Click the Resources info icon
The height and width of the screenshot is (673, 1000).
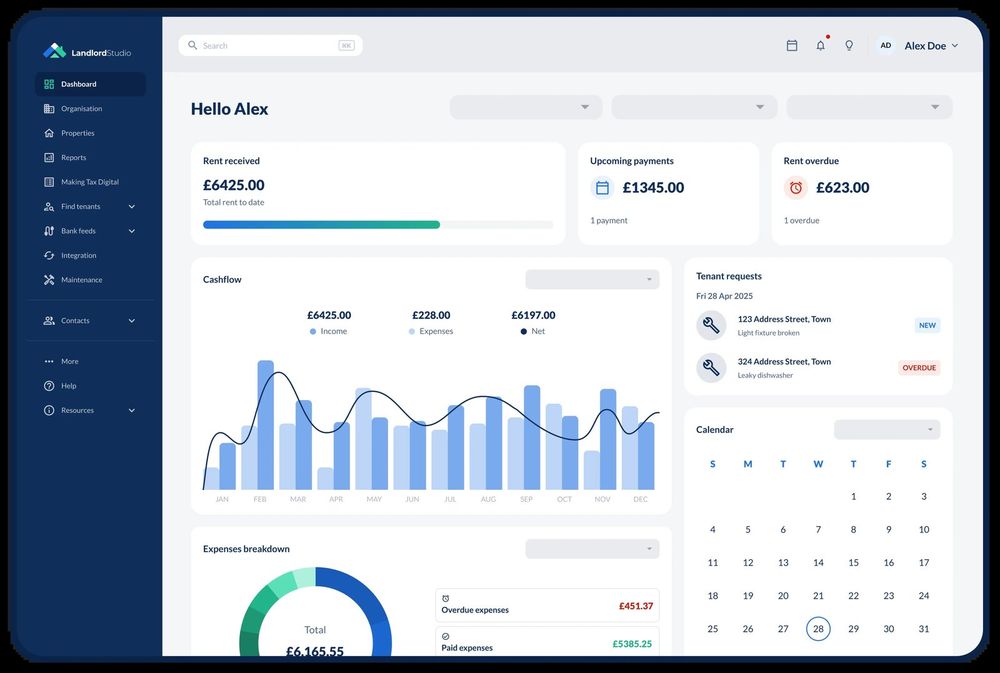tap(49, 410)
